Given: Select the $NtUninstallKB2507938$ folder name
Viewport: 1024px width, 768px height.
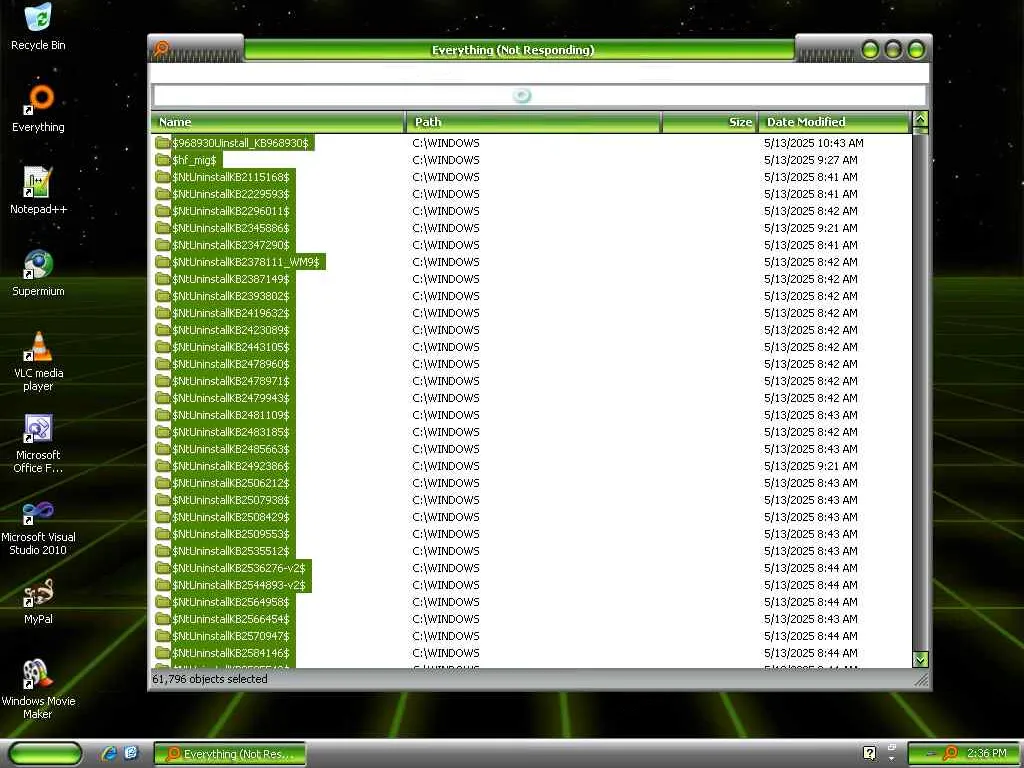Looking at the screenshot, I should point(231,500).
